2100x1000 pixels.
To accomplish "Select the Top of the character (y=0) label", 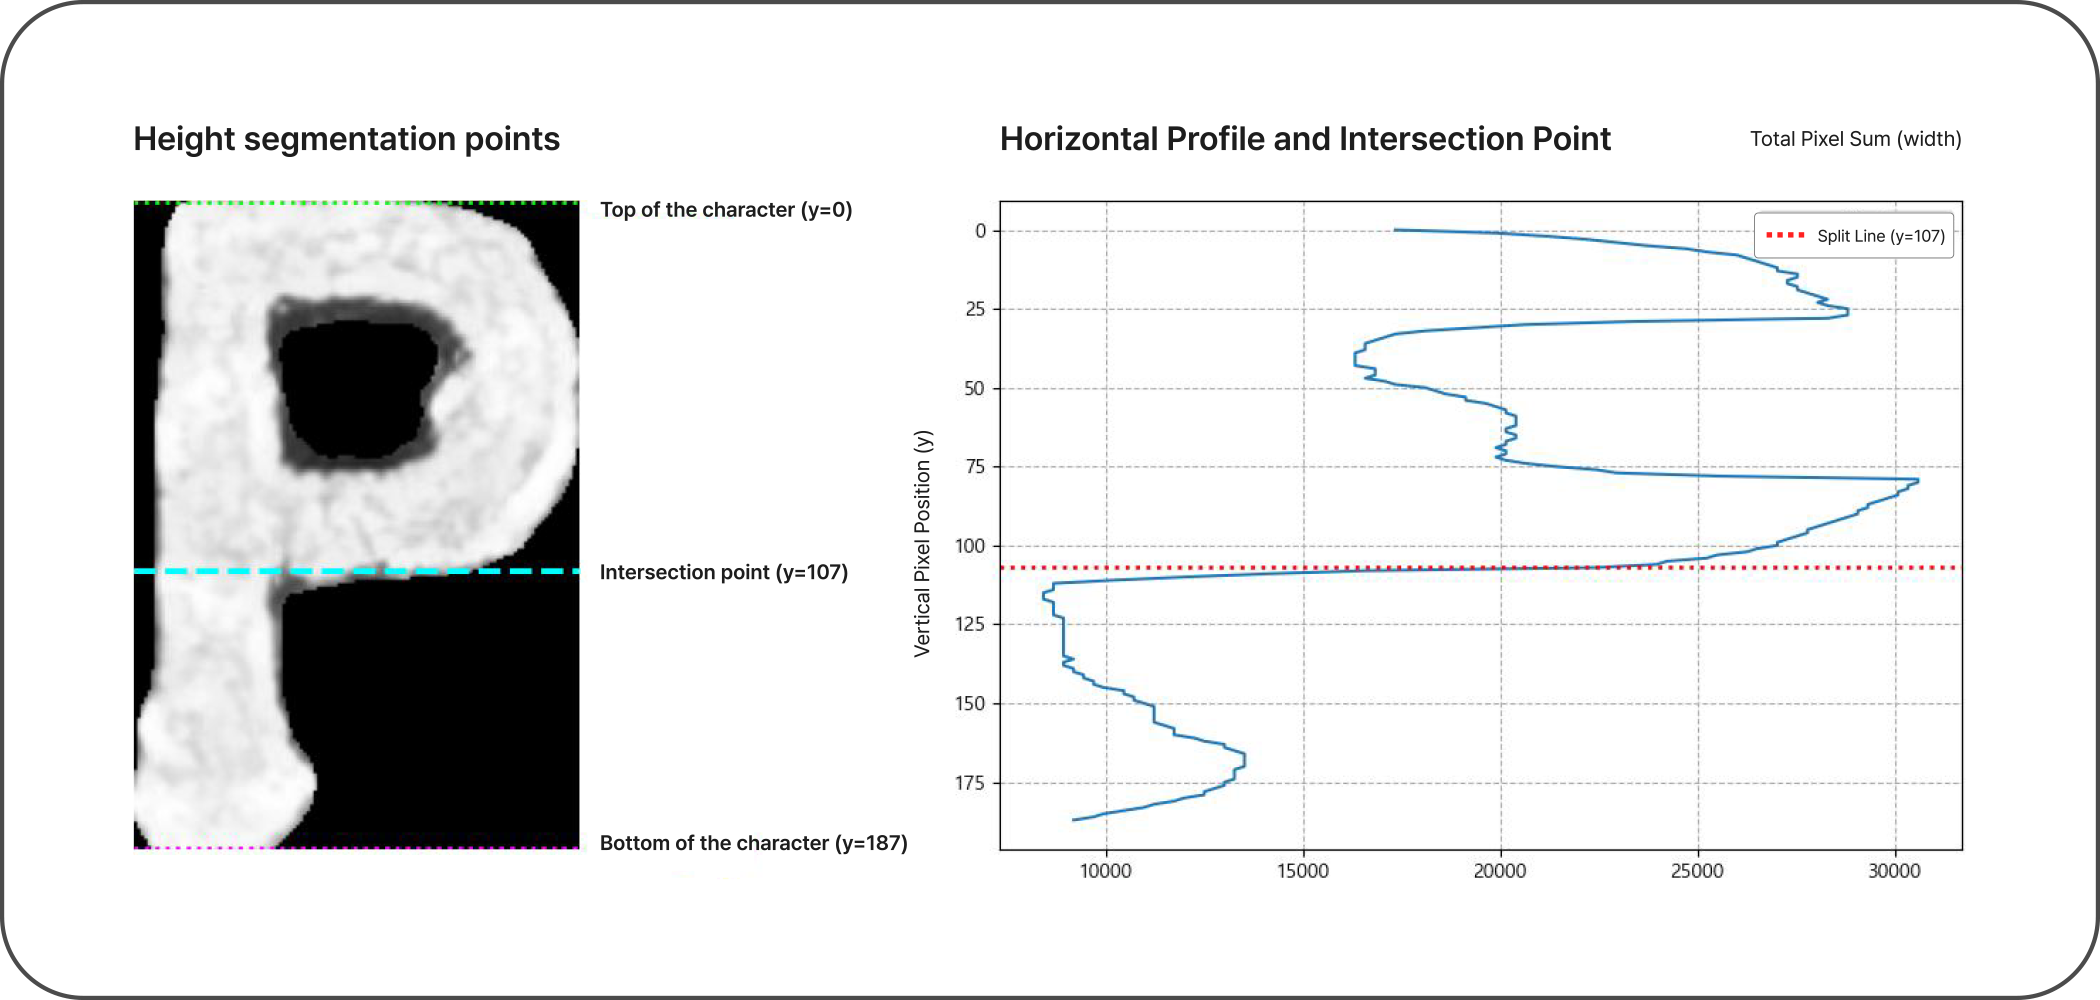I will point(725,210).
